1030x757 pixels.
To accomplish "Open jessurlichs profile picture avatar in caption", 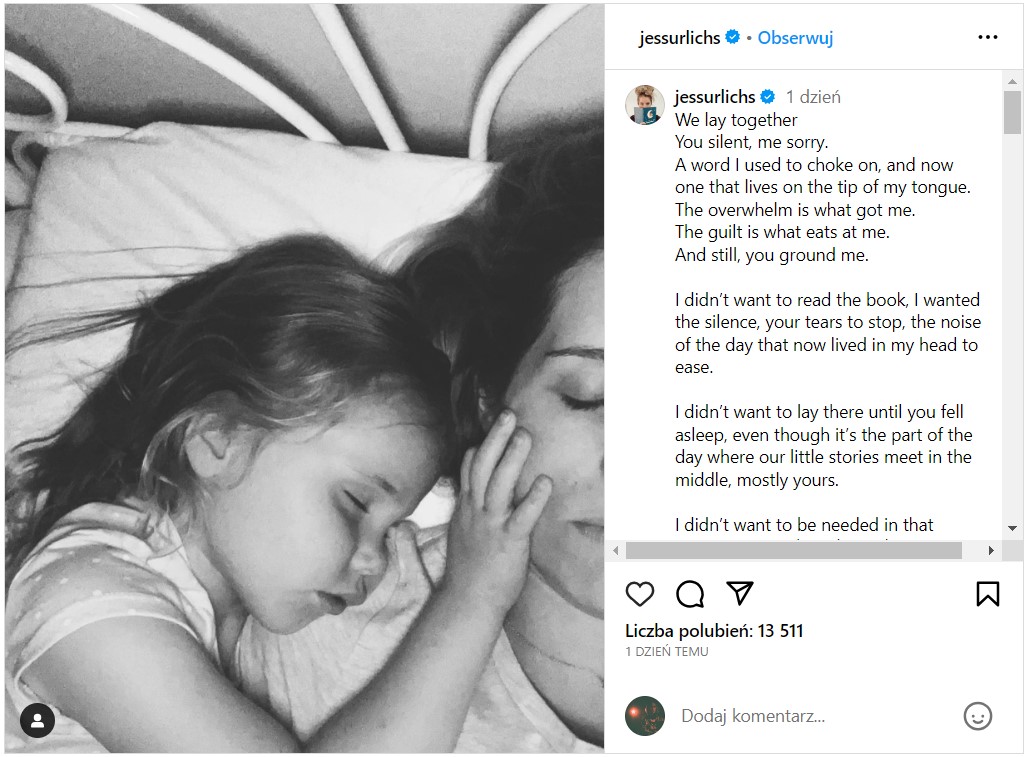I will point(644,105).
